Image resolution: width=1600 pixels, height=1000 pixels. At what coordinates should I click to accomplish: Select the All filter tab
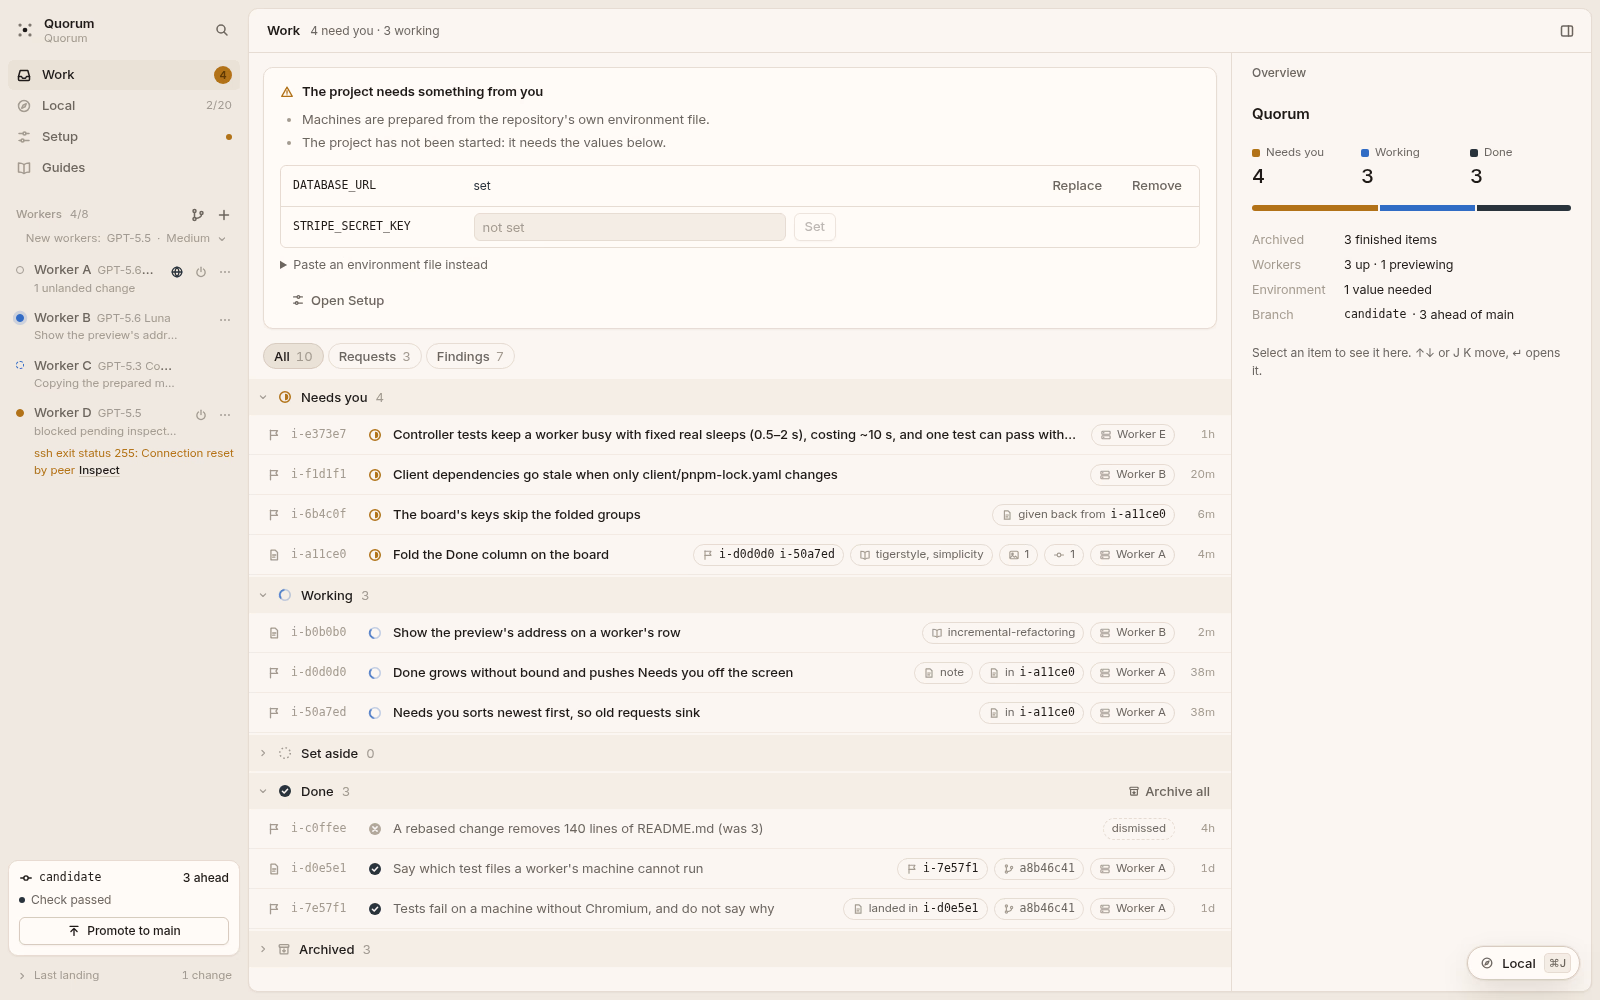[293, 357]
